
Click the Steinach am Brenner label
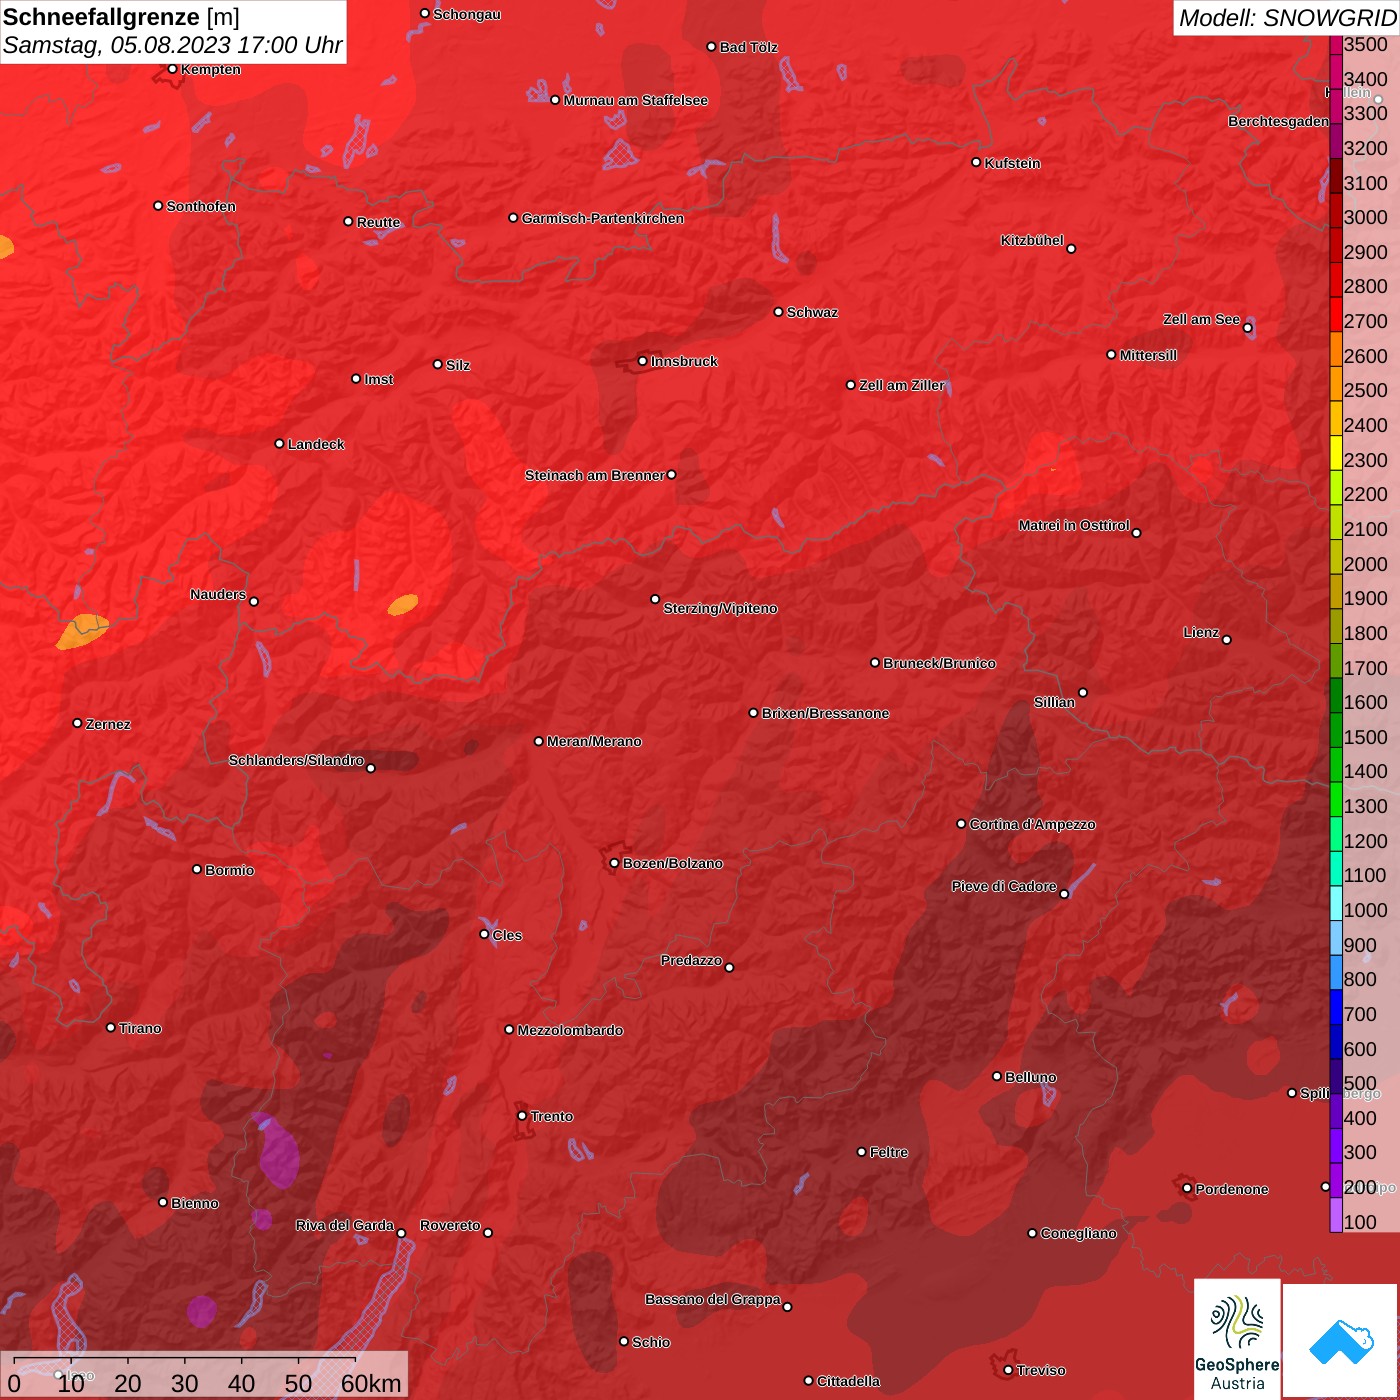(x=594, y=475)
